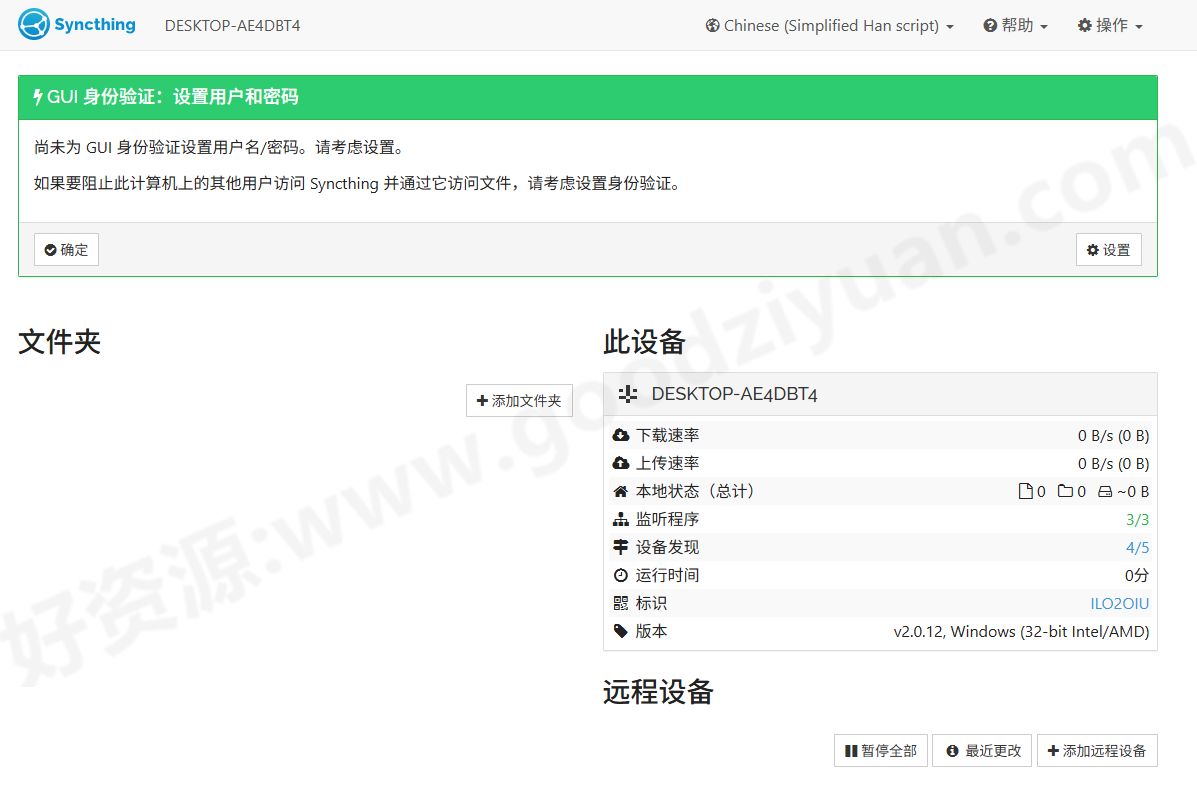Open the device ID link ILO2OIU
Screen dimensions: 1197x794
pyautogui.click(x=1119, y=603)
